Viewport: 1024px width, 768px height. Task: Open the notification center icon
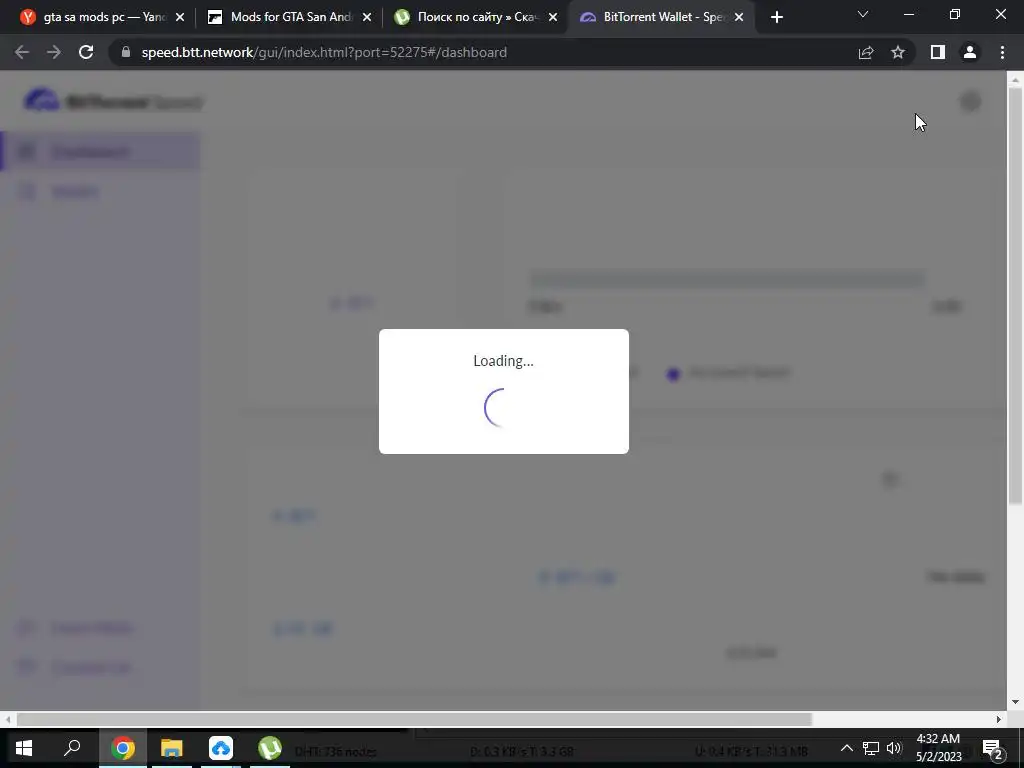993,748
